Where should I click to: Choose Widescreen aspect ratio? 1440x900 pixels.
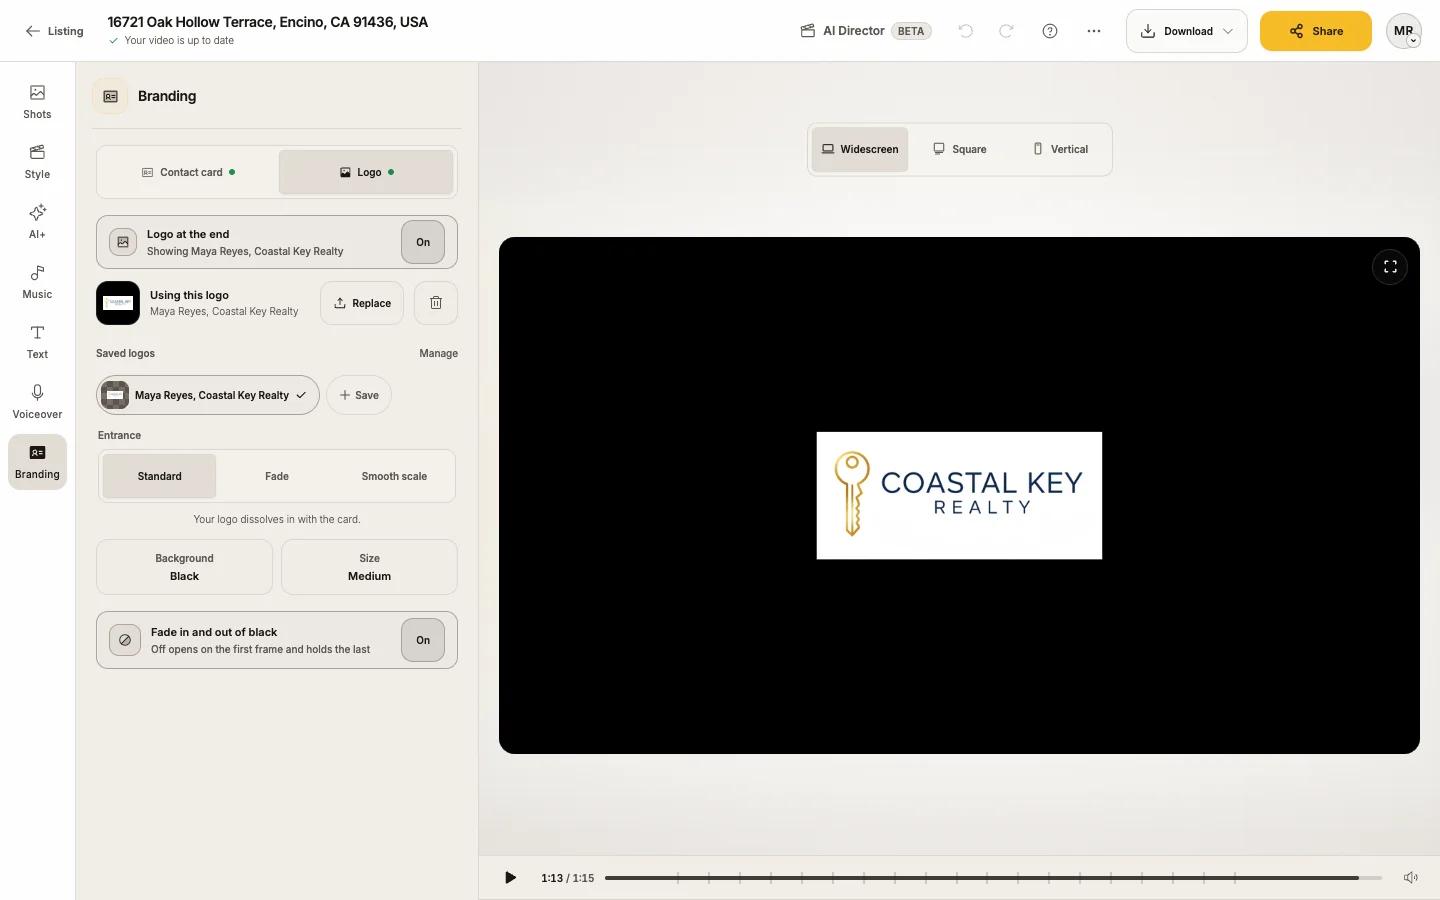(x=860, y=149)
